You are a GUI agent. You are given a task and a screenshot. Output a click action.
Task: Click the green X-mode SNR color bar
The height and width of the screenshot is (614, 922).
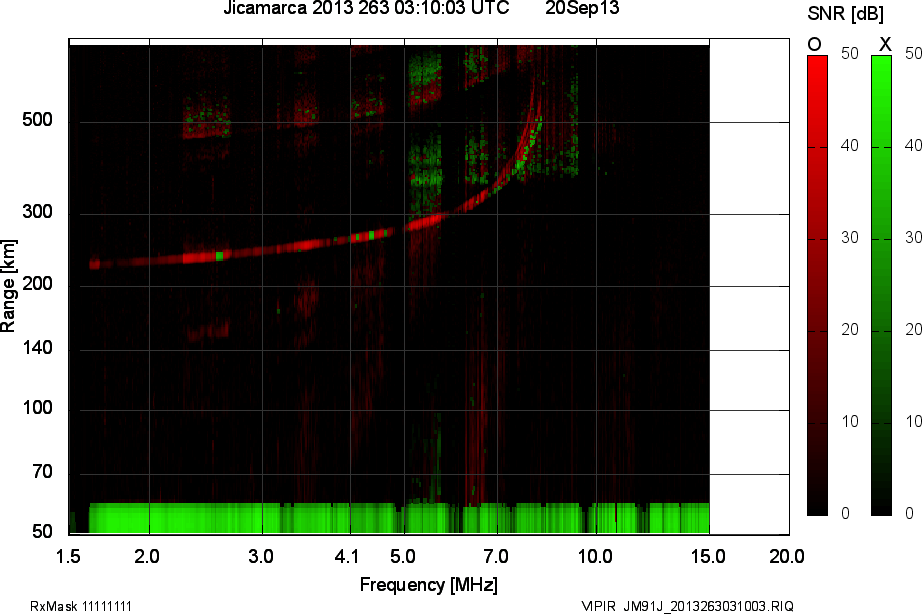pos(881,285)
